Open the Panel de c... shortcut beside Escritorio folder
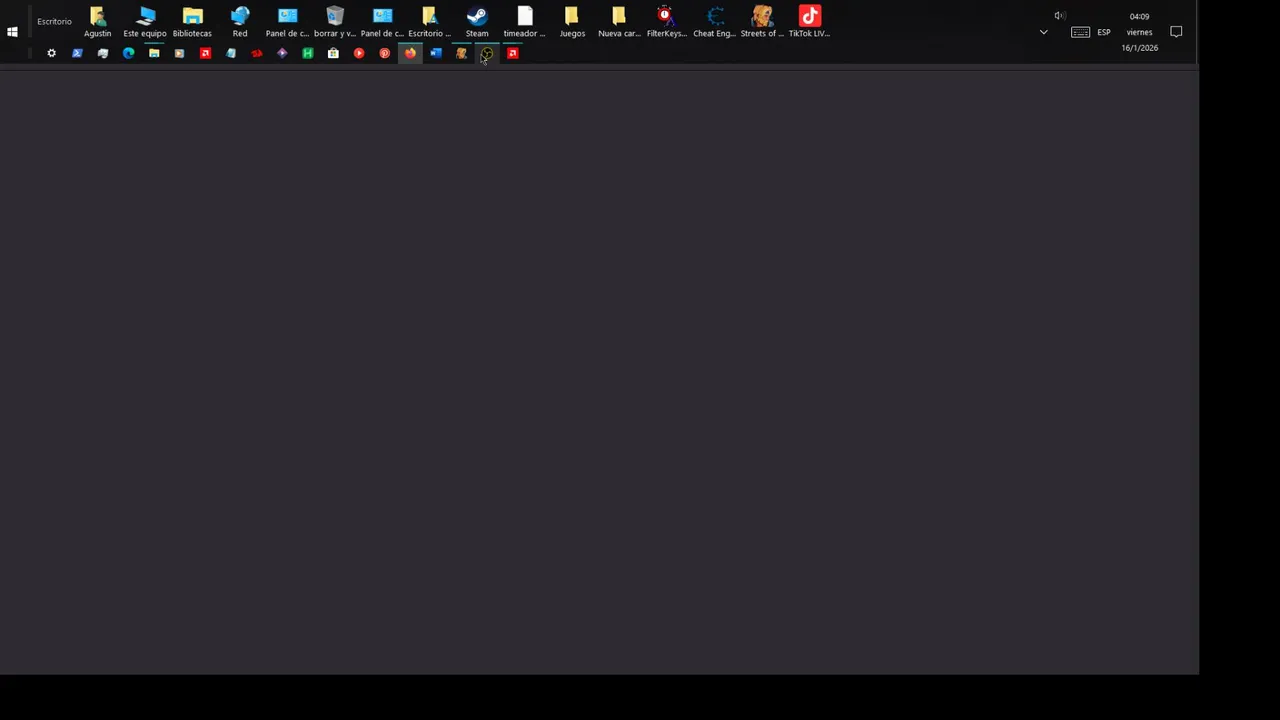1280x720 pixels. [x=382, y=22]
